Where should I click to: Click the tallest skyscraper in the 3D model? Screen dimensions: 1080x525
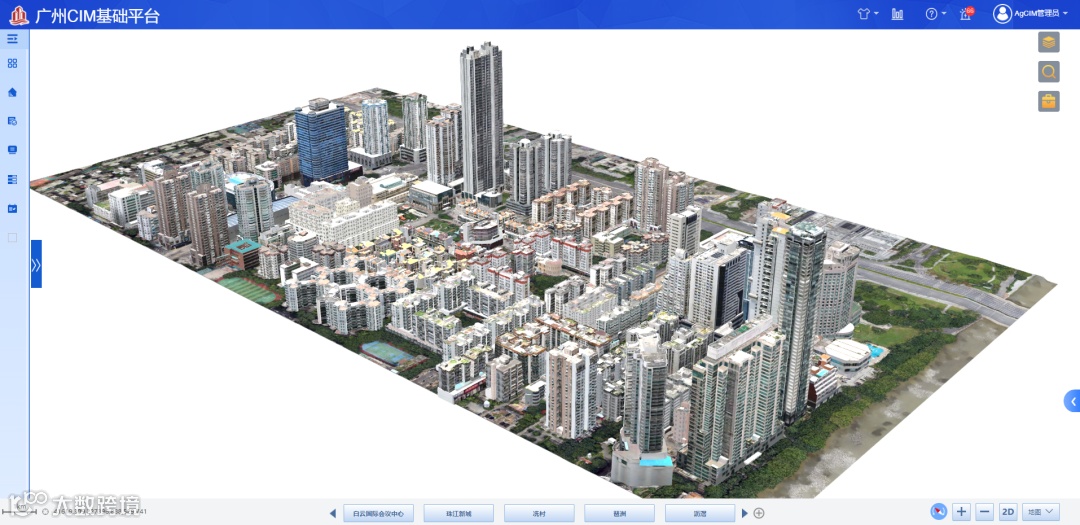point(481,117)
